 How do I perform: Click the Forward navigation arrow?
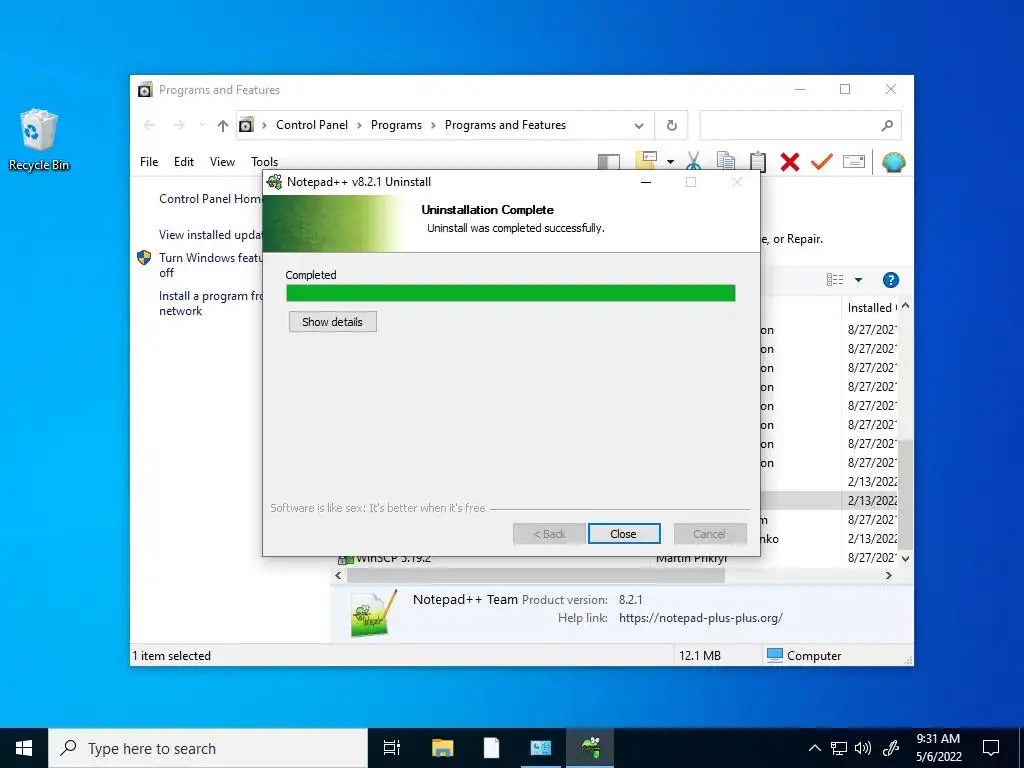click(179, 125)
